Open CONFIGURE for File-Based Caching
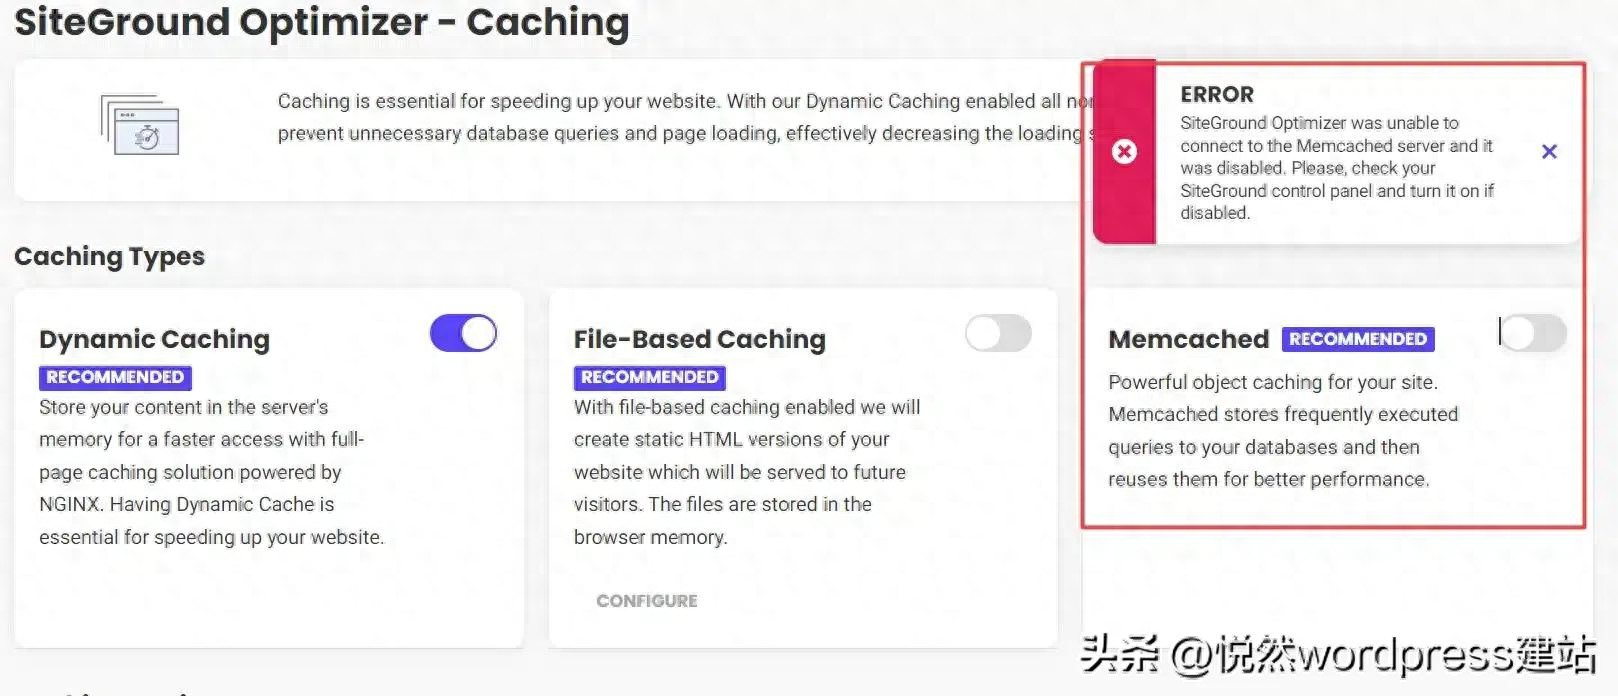Image resolution: width=1618 pixels, height=696 pixels. click(646, 601)
